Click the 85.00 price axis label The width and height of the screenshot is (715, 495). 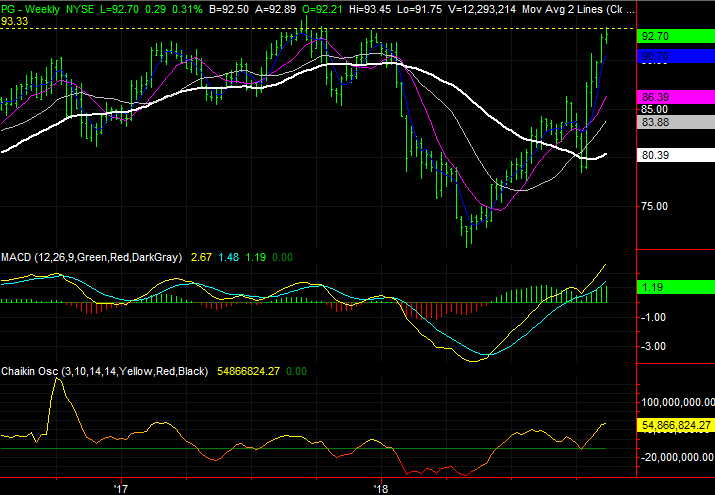click(654, 109)
